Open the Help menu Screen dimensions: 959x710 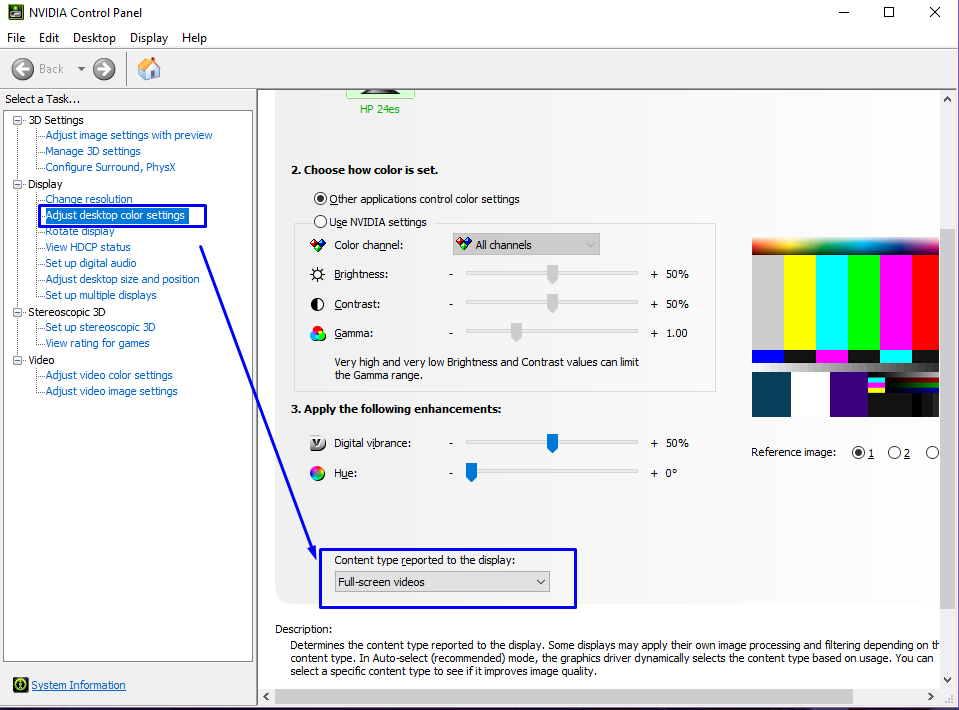[194, 38]
